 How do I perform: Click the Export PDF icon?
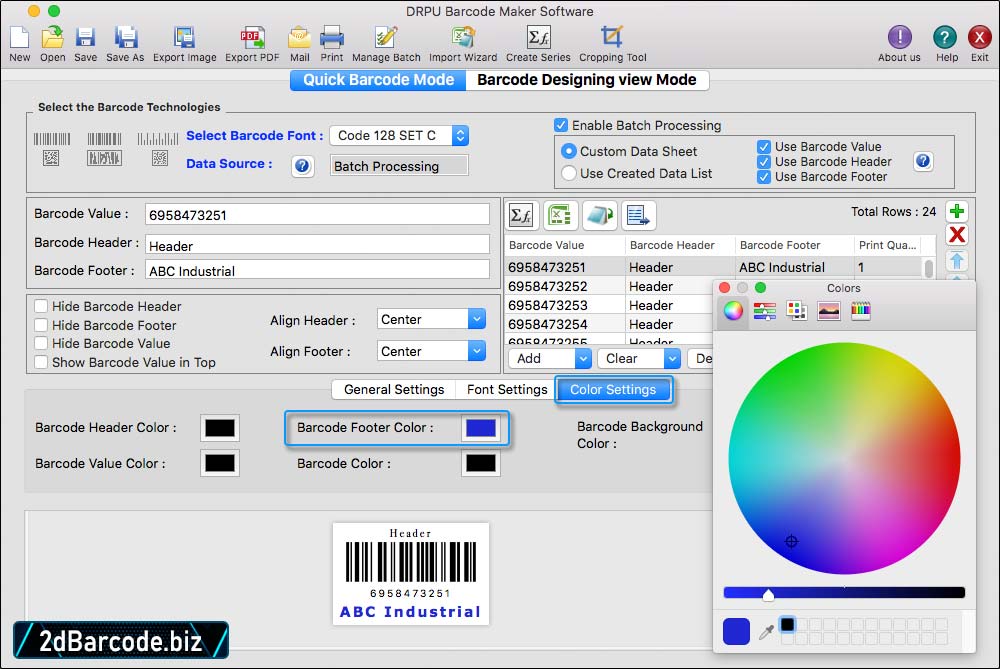point(252,38)
